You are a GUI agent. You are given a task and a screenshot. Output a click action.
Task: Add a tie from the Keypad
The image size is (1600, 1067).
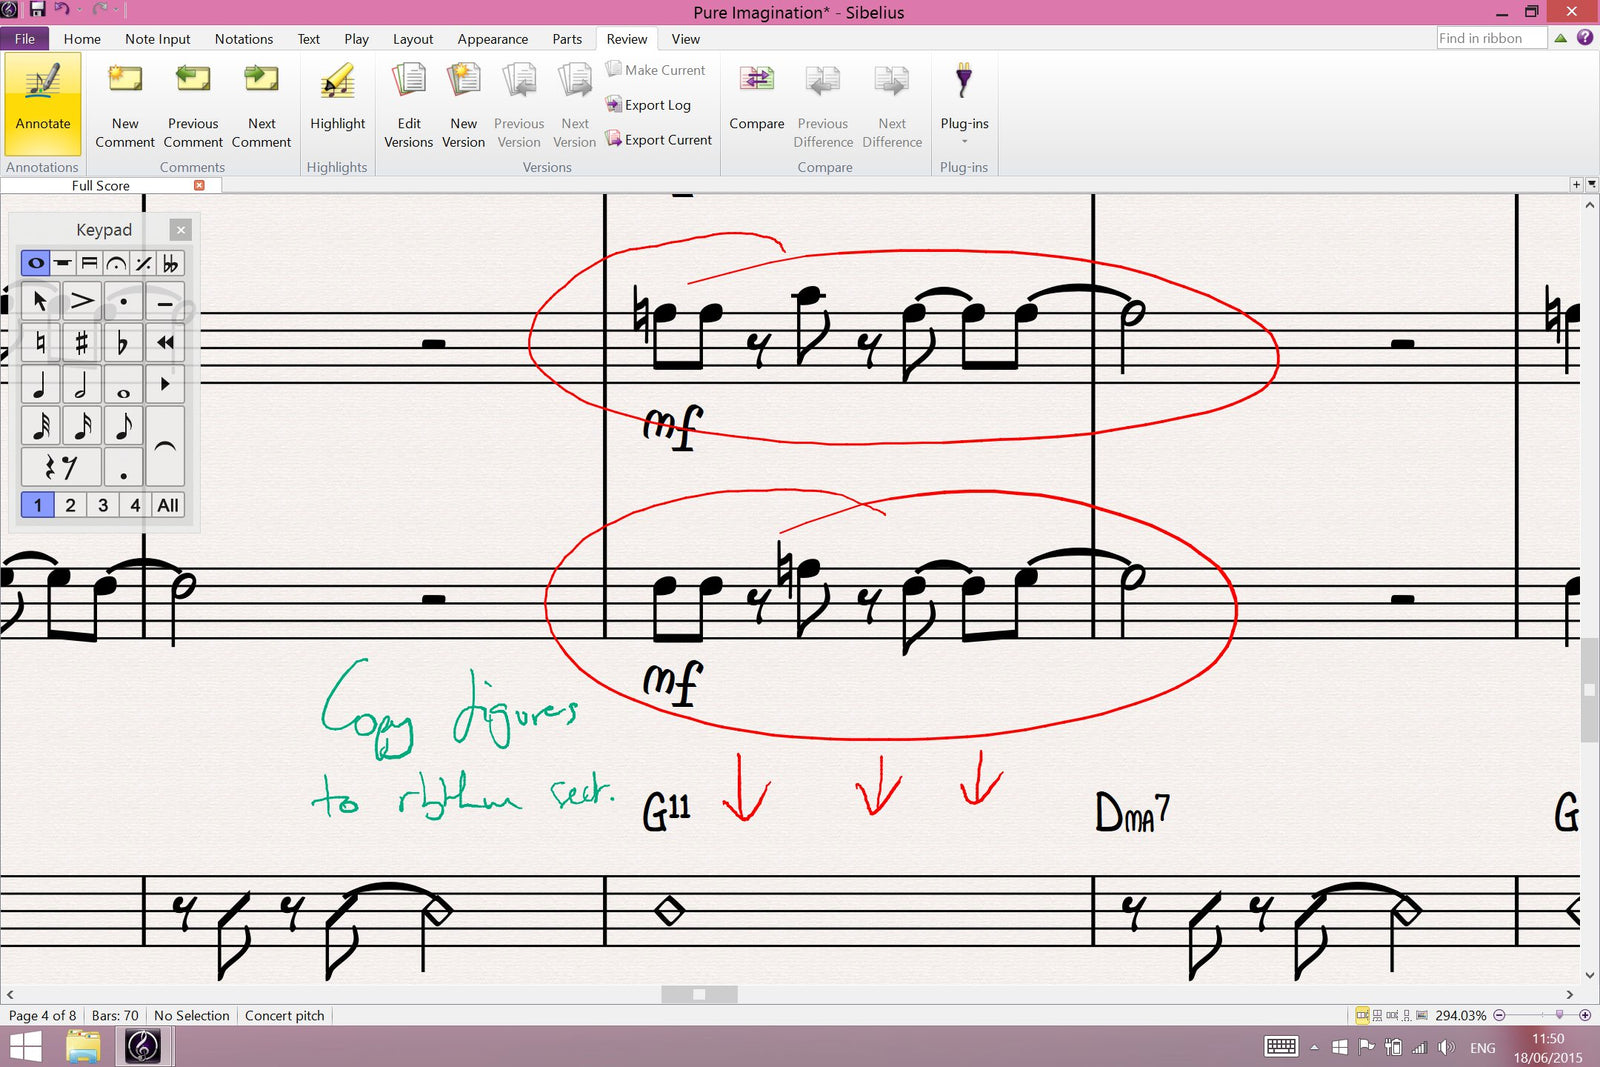click(x=165, y=446)
